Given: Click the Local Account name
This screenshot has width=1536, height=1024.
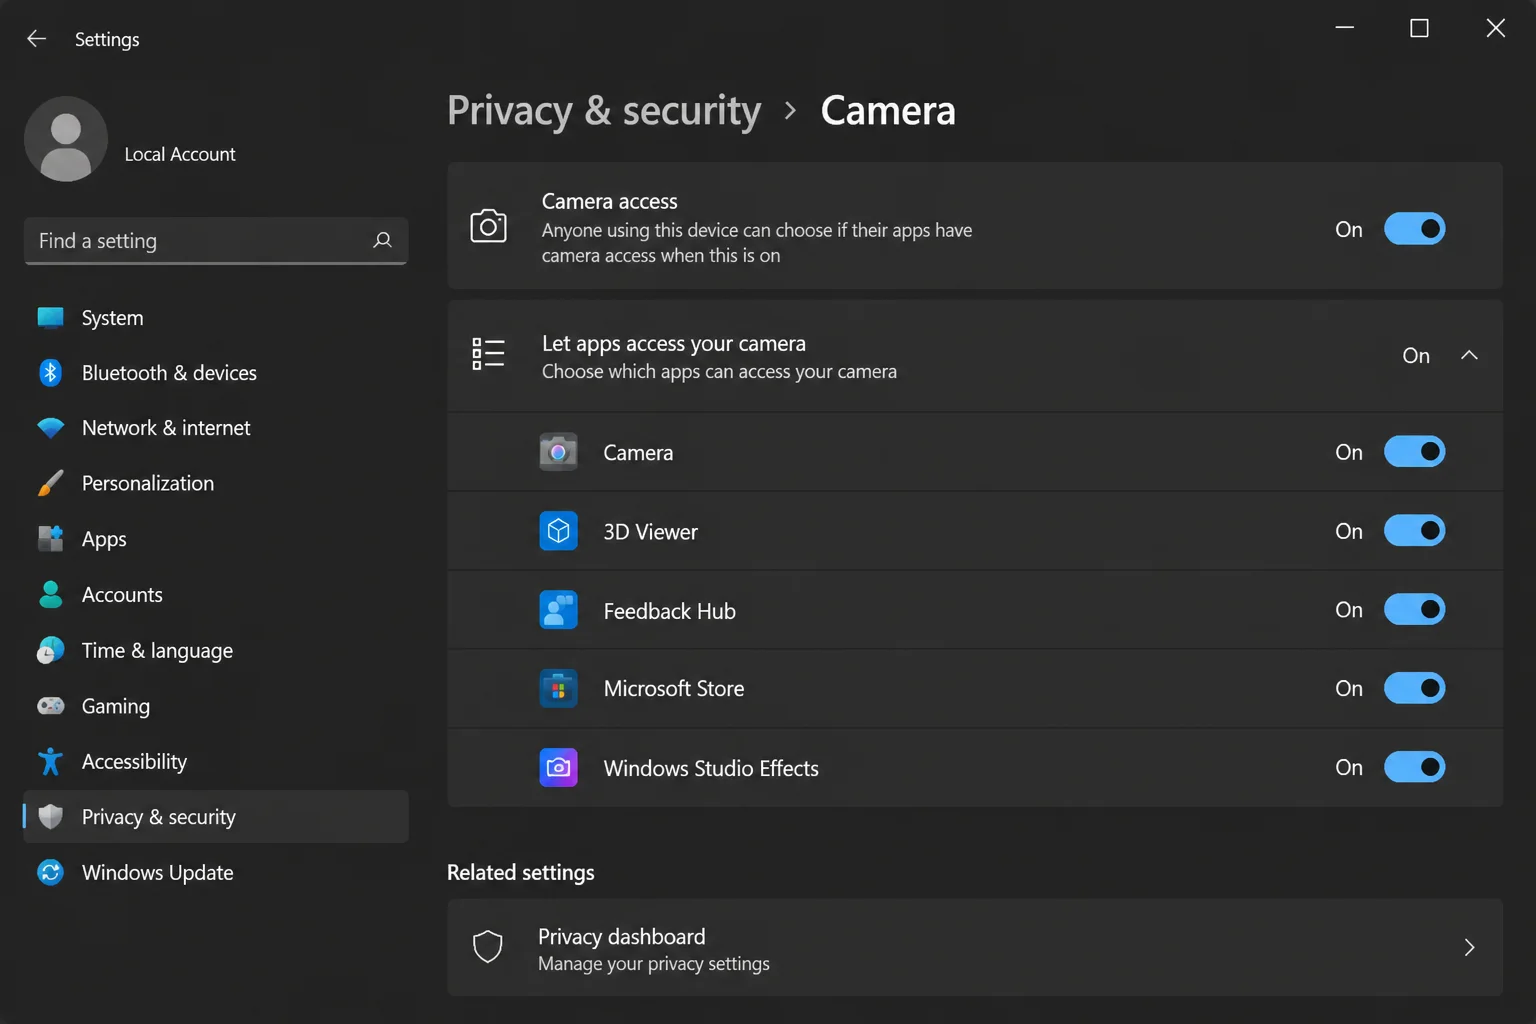Looking at the screenshot, I should pos(180,154).
